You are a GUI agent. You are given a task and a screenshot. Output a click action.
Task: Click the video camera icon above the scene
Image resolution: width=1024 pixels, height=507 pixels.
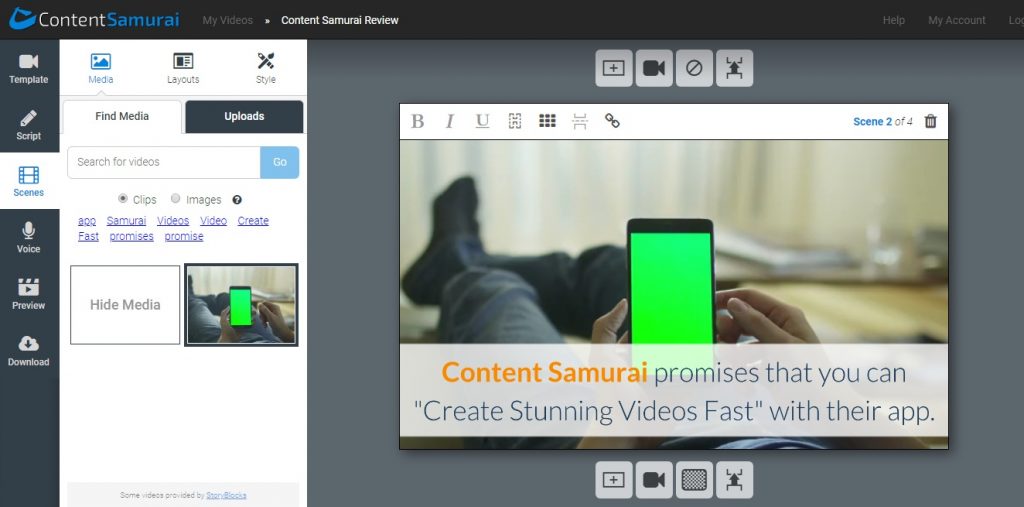click(654, 68)
